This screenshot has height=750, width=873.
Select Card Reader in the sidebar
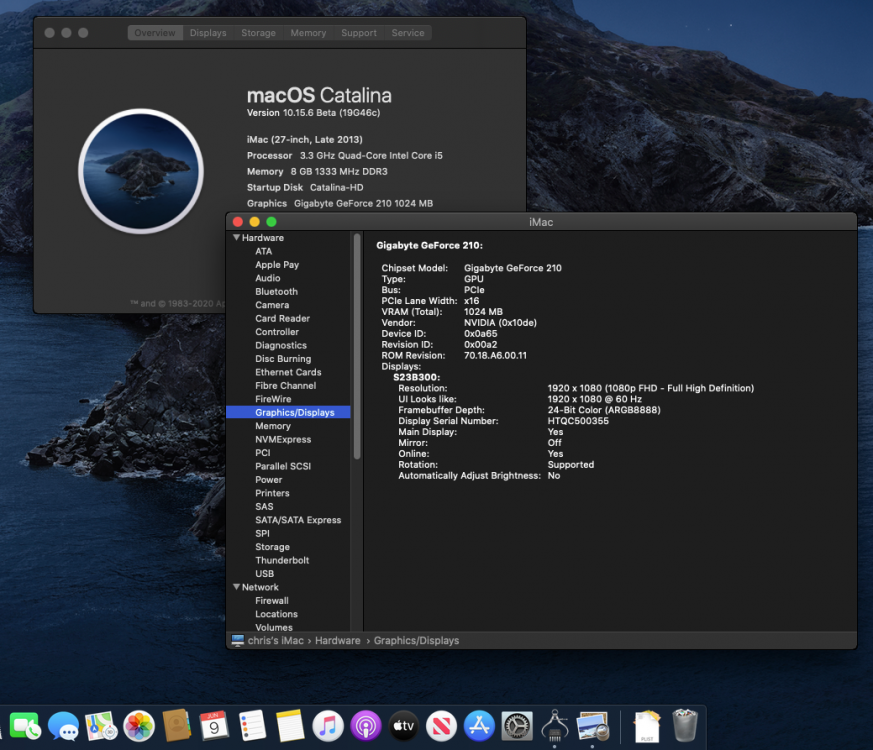[x=283, y=318]
